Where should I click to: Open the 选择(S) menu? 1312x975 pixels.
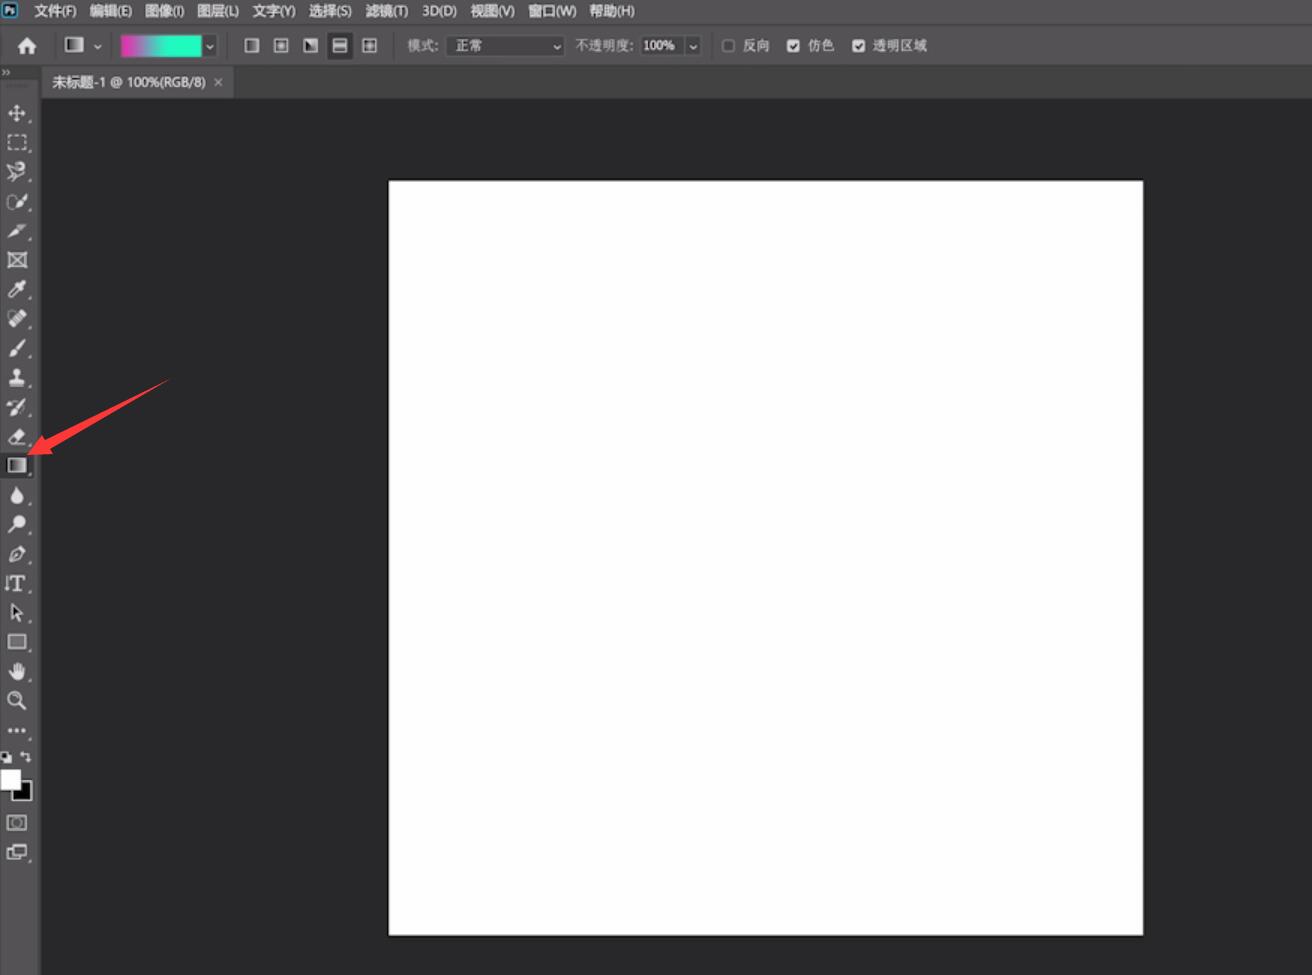330,11
